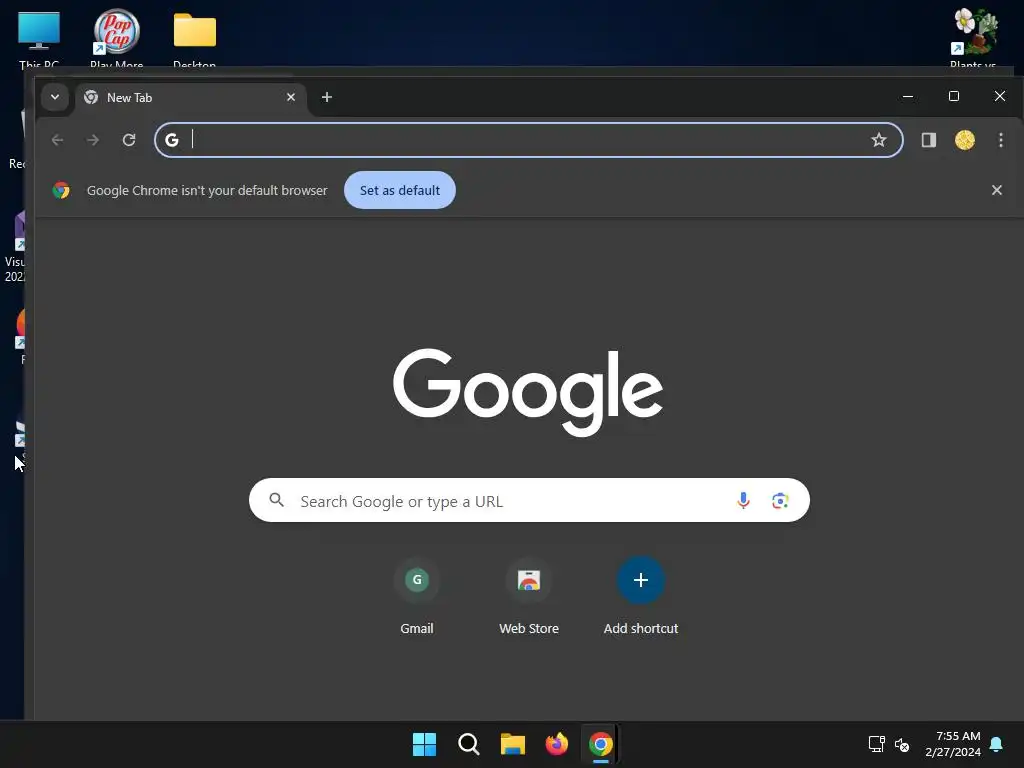Open the Web Store shortcut
1024x768 pixels.
[x=529, y=596]
